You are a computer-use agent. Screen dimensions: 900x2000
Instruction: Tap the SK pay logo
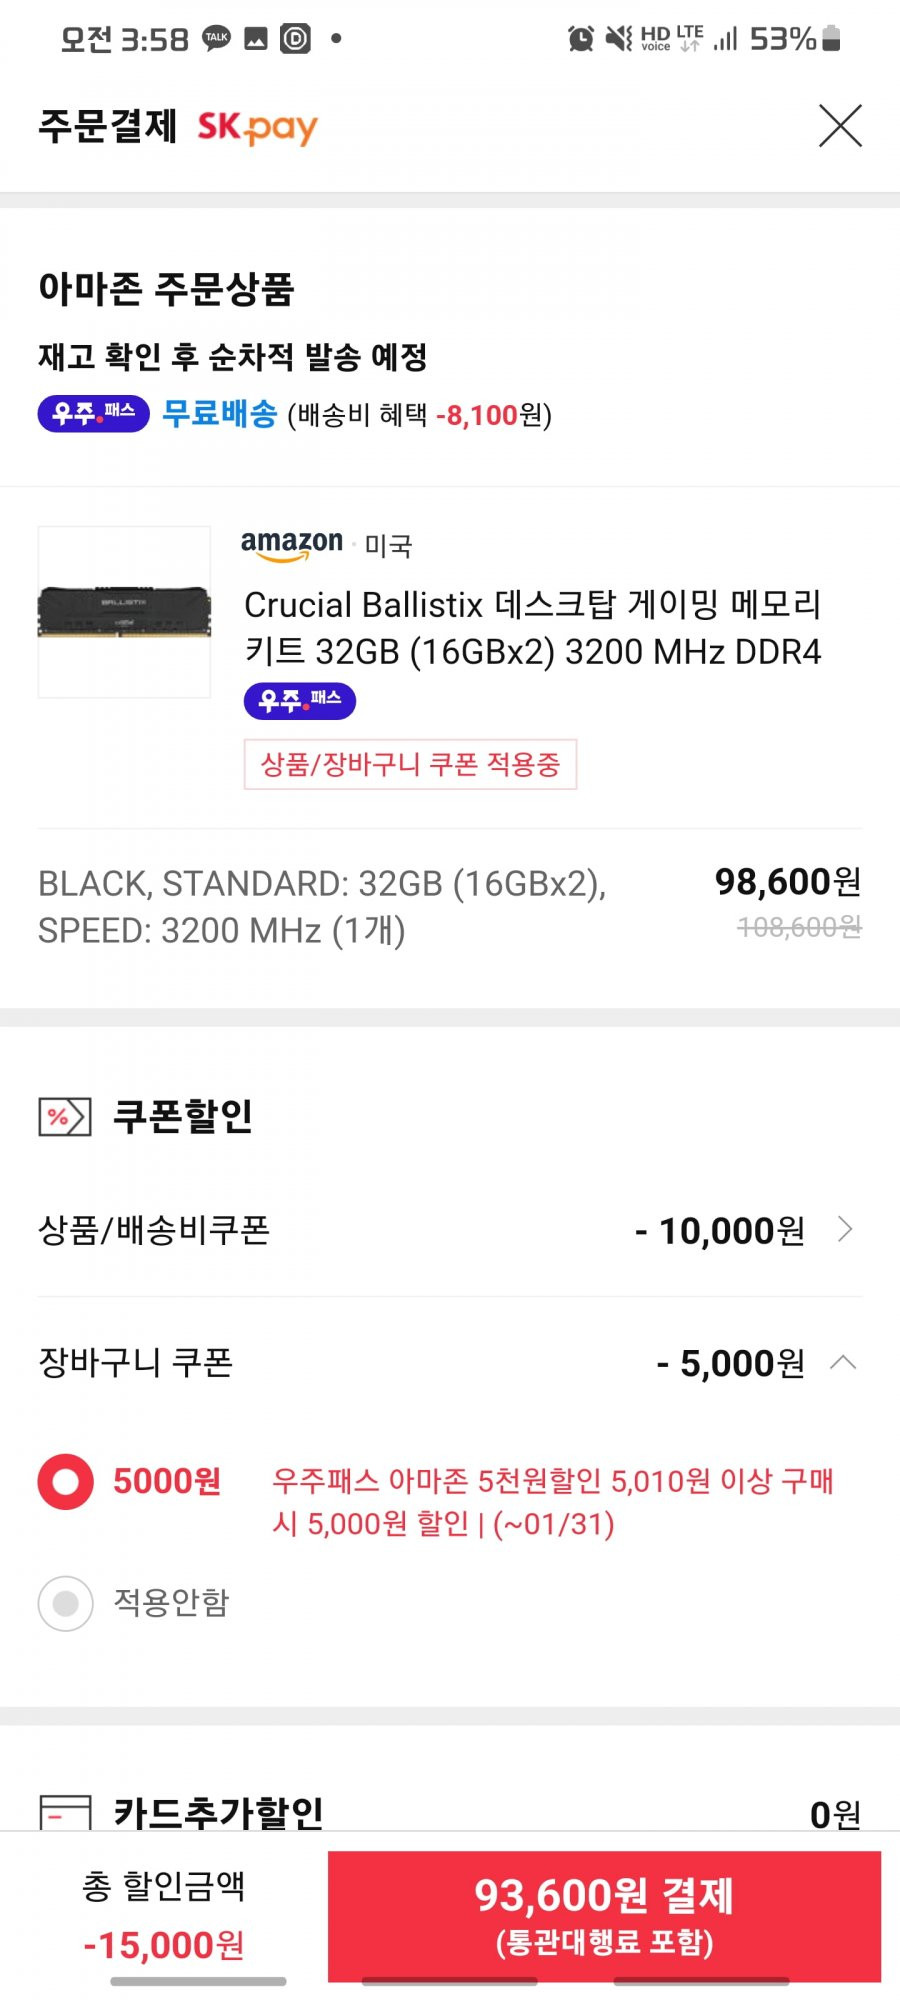point(257,127)
